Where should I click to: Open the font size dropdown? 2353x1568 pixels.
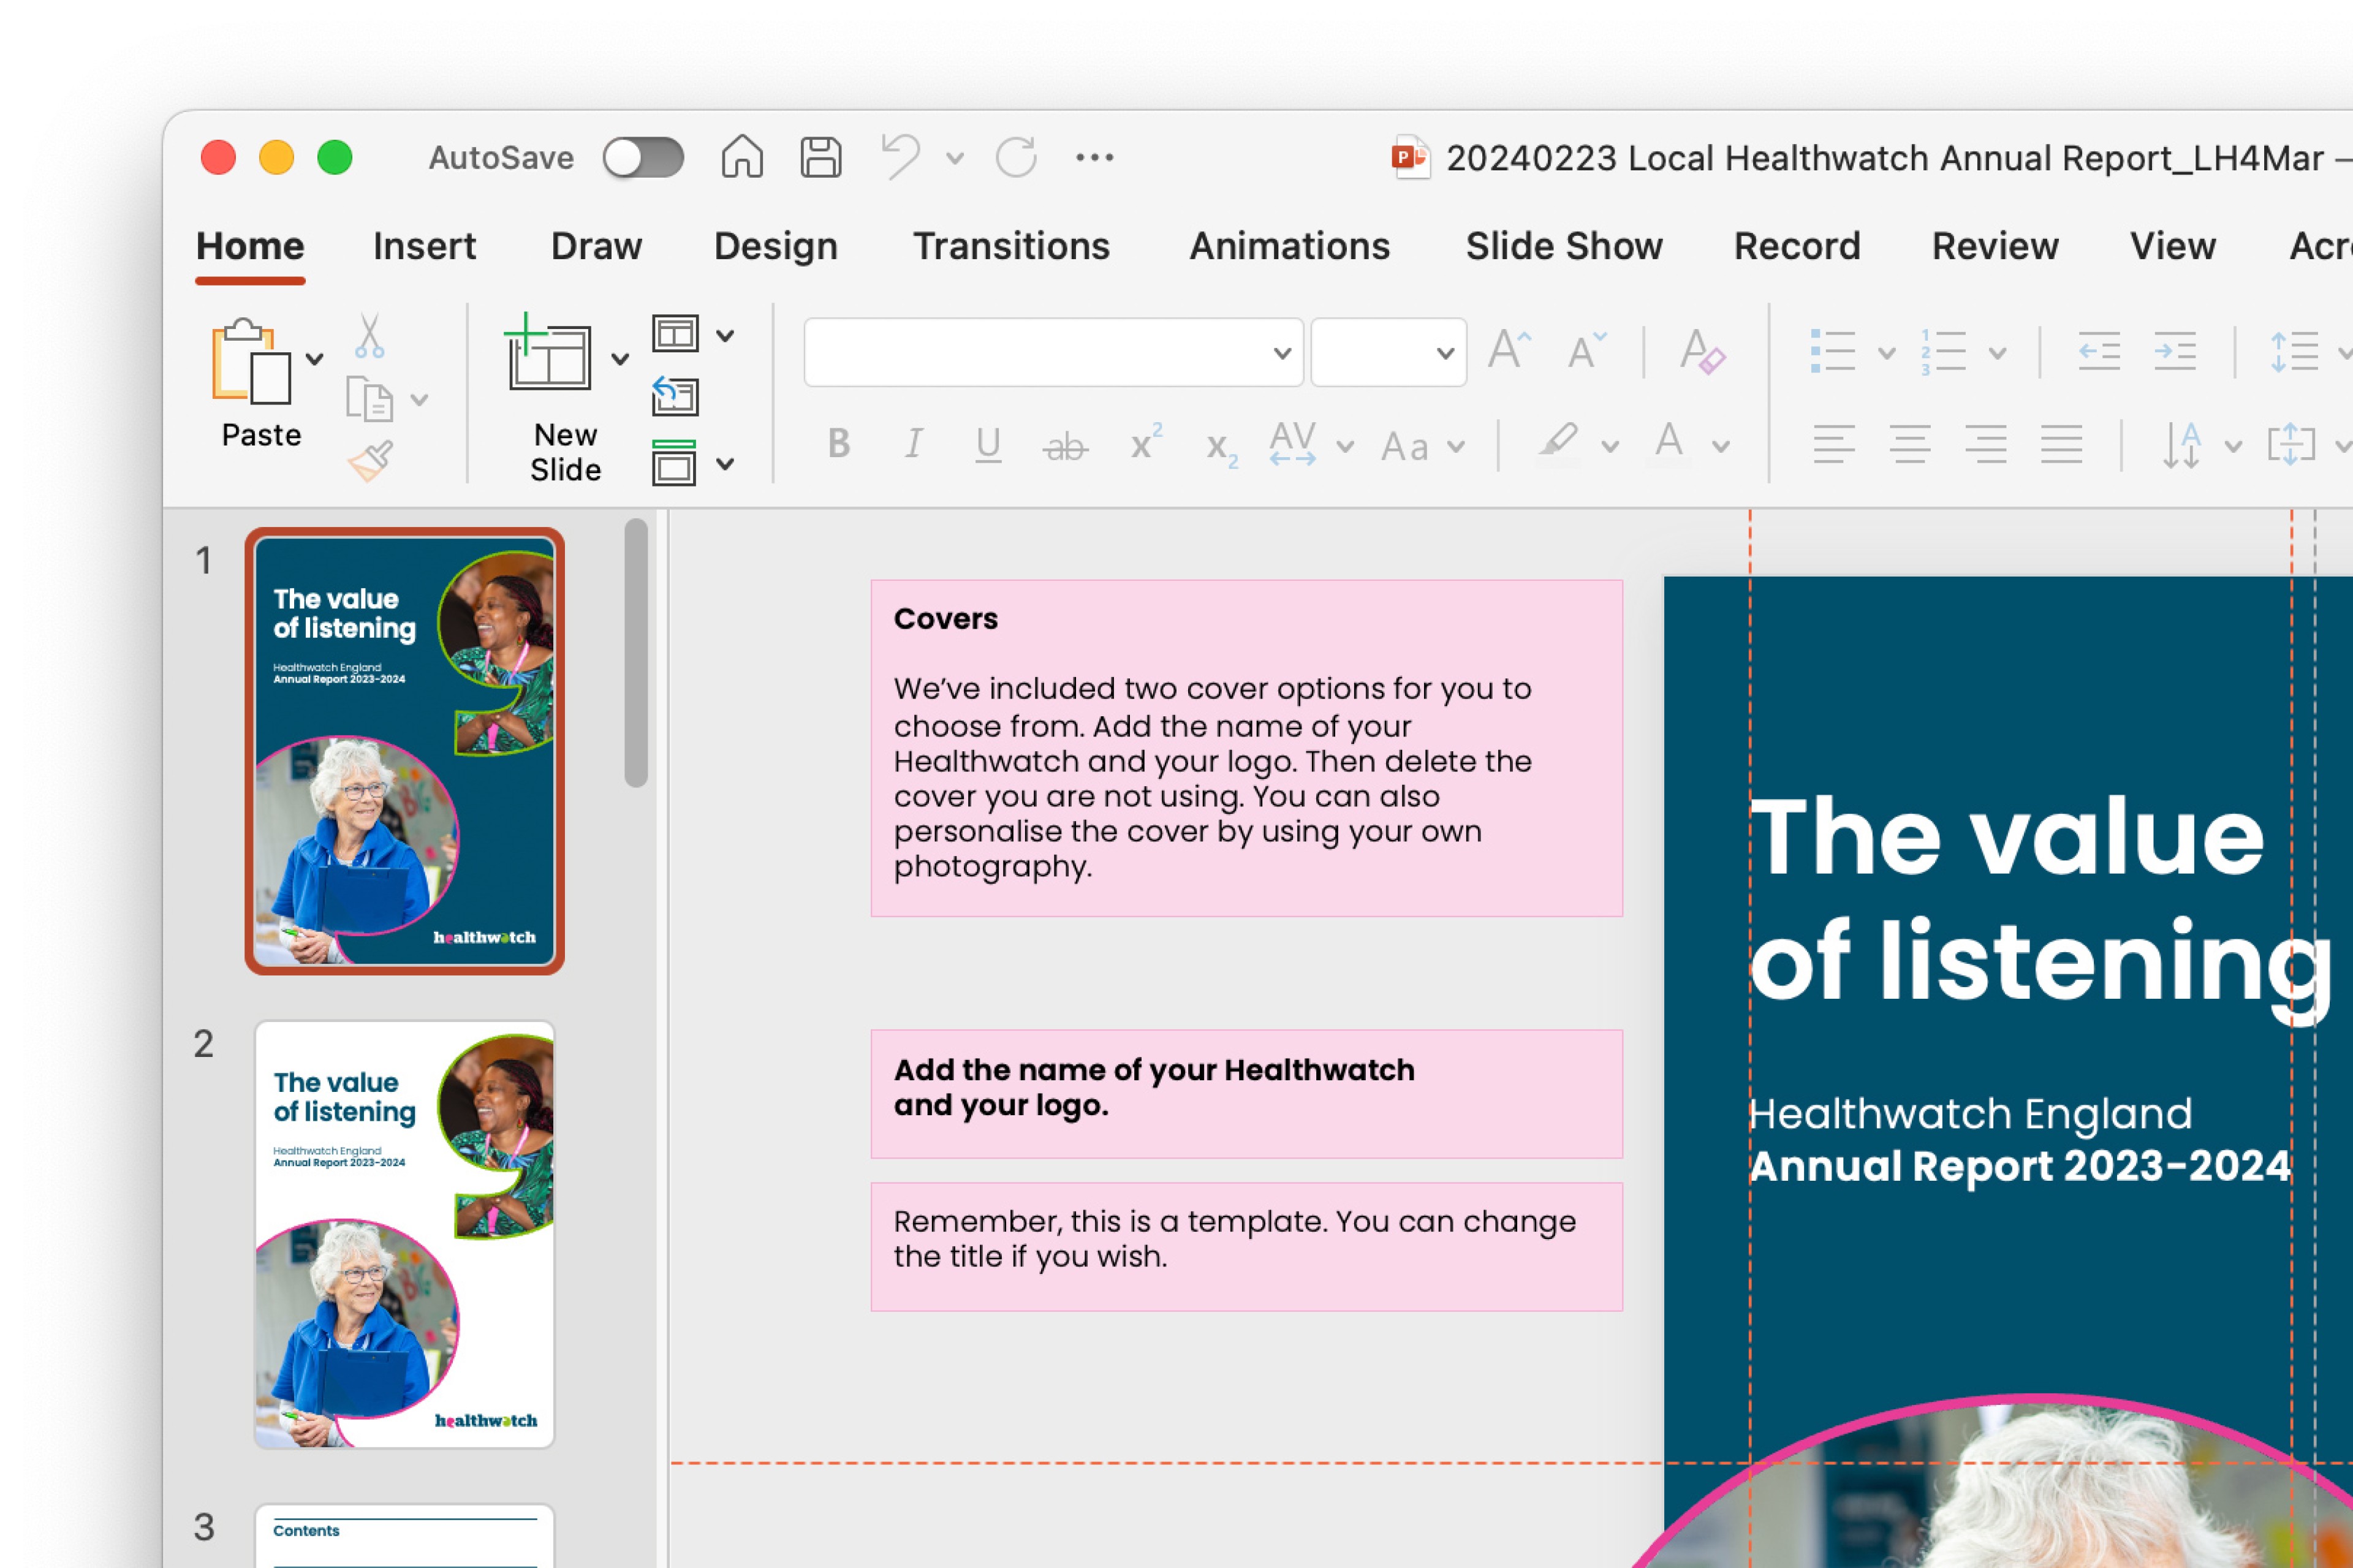[x=1444, y=353]
